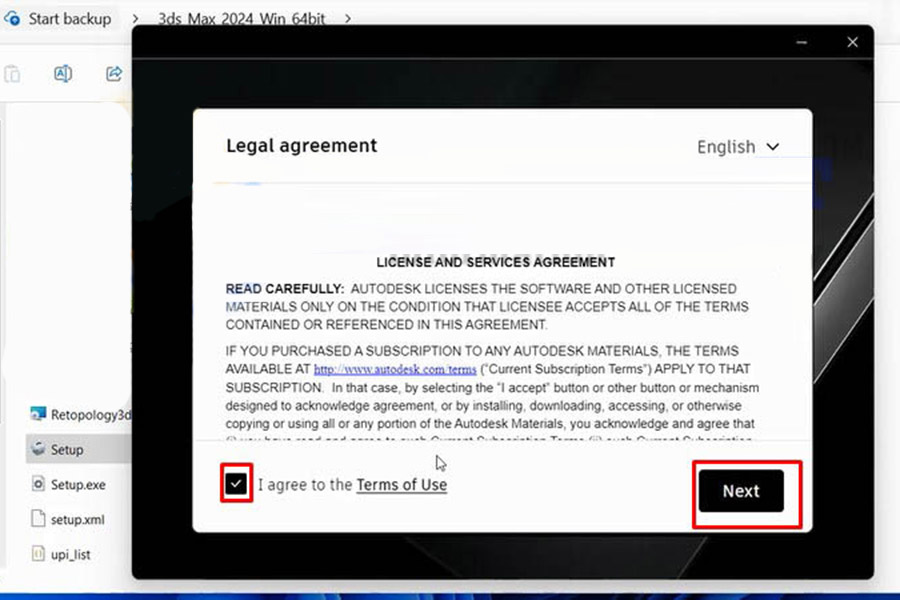Expand chevron after 3ds_Max_2024_Win_64bit breadcrumb

point(347,18)
